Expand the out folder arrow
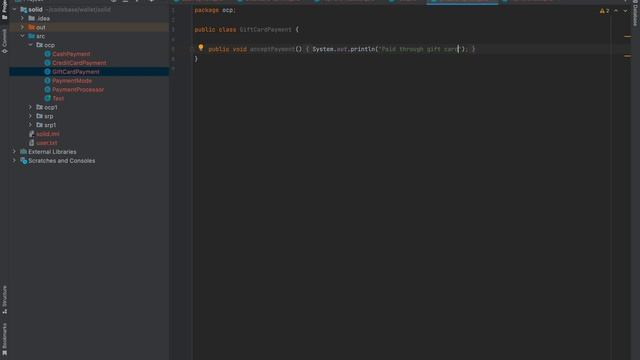The width and height of the screenshot is (640, 360). pyautogui.click(x=22, y=27)
